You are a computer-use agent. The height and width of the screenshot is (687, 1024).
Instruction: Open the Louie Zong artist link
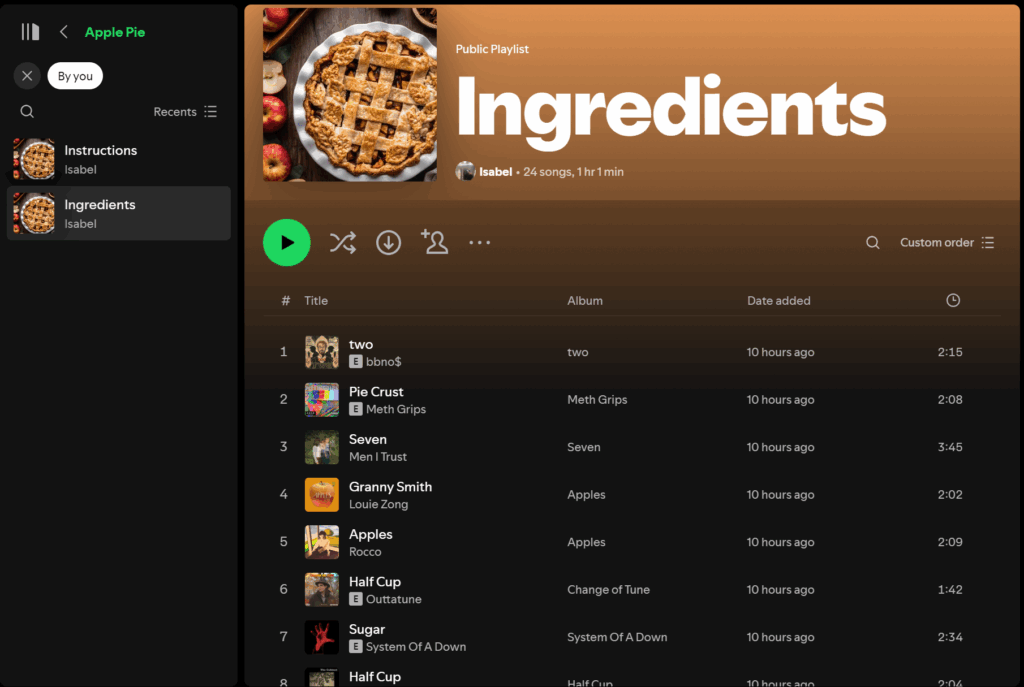pyautogui.click(x=378, y=504)
